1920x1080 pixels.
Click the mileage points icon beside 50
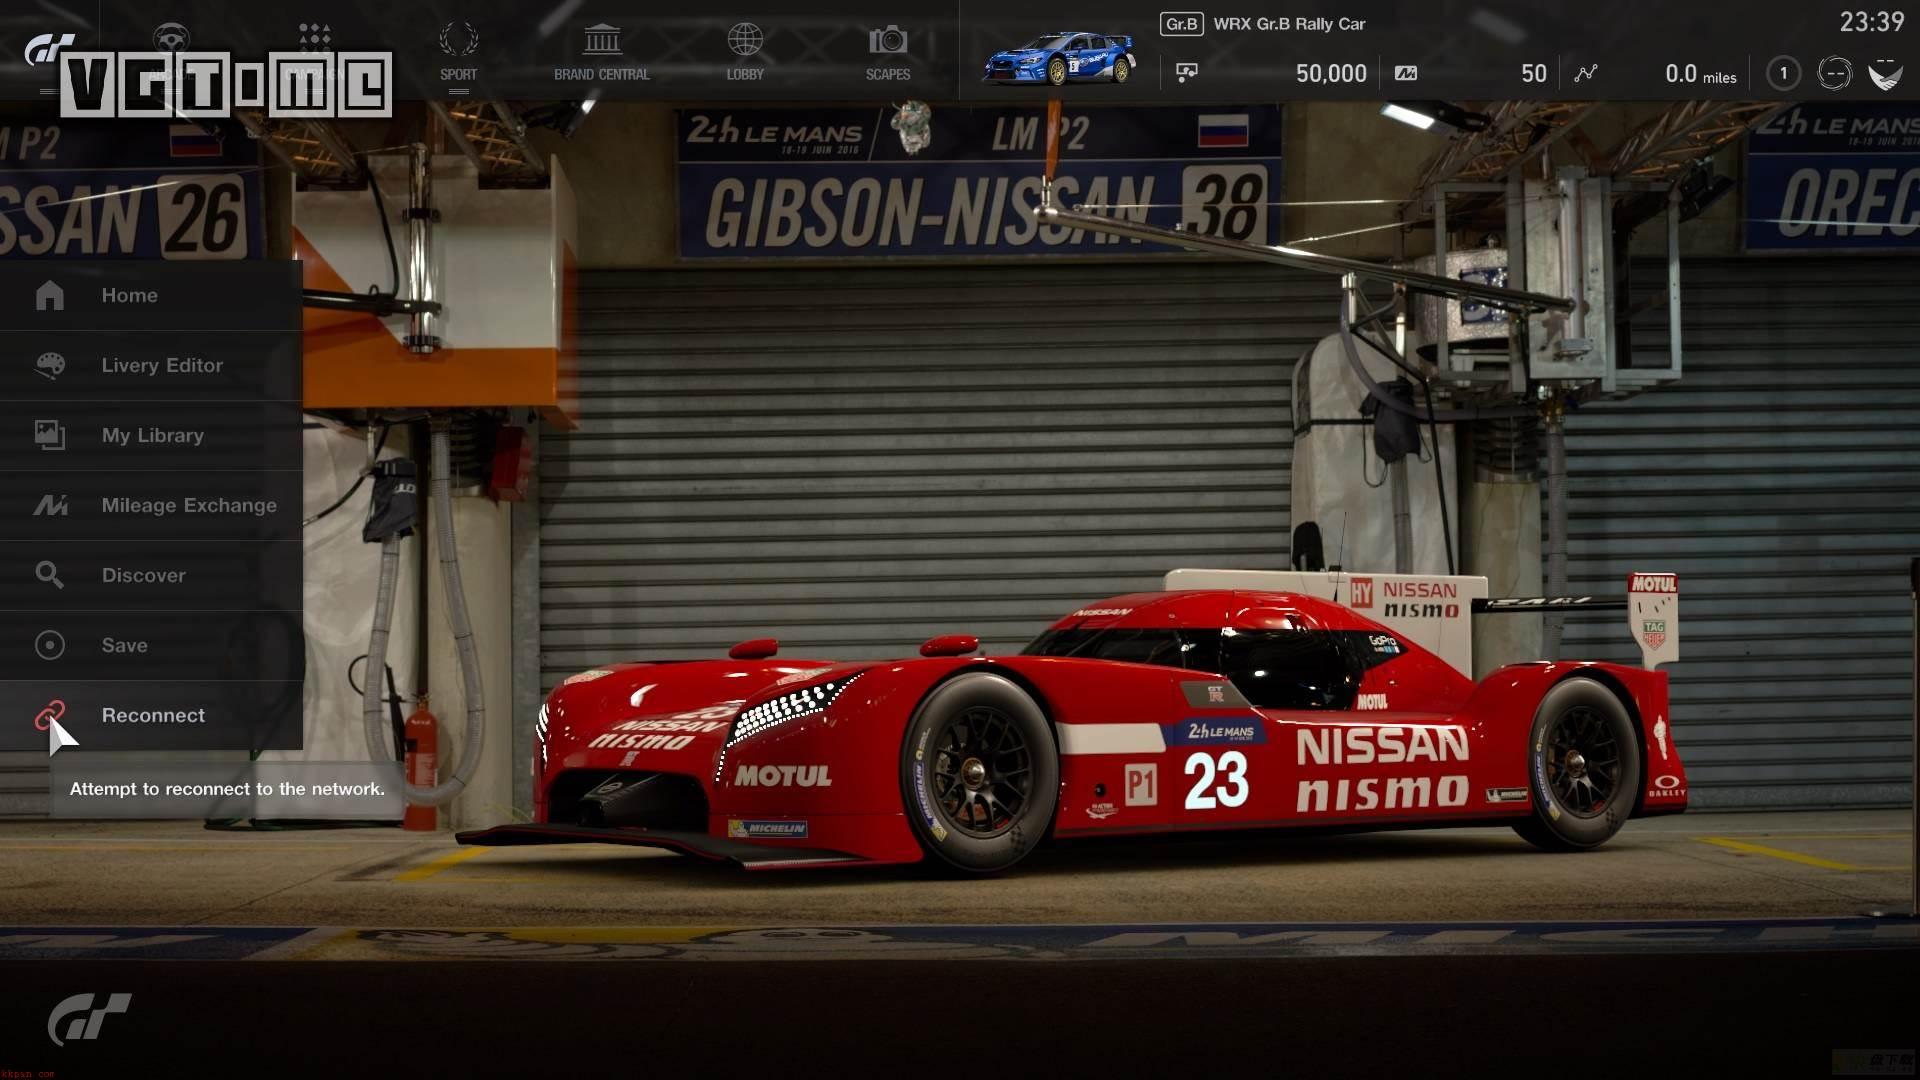1406,73
